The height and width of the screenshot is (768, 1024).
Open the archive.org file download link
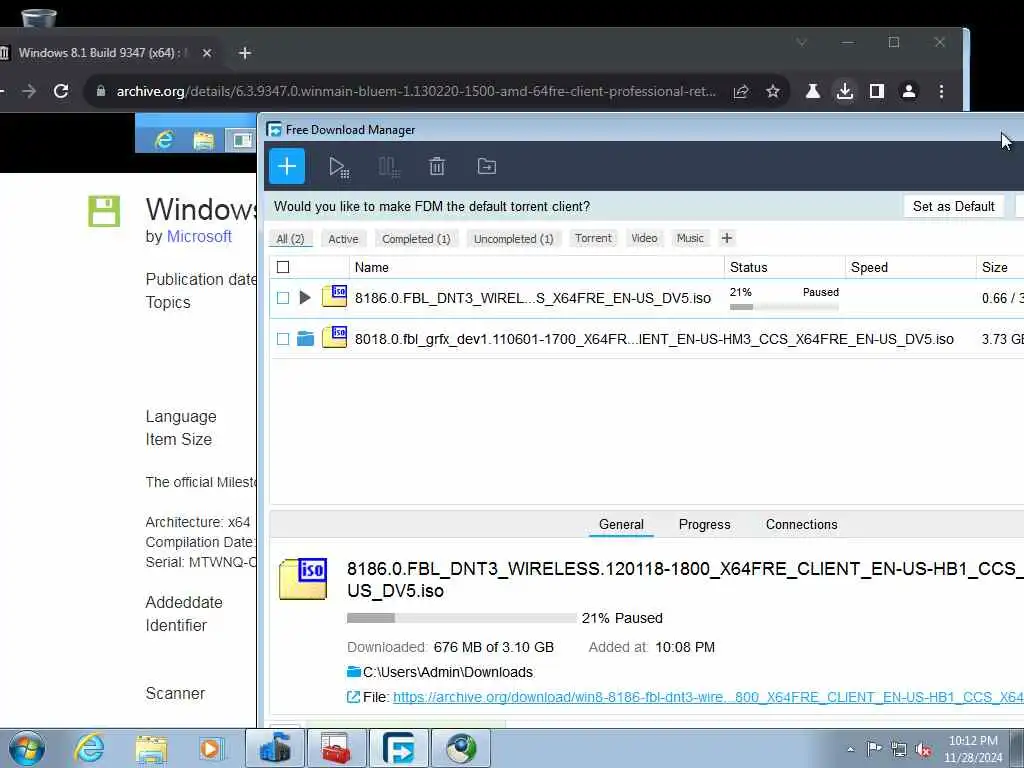pyautogui.click(x=708, y=697)
